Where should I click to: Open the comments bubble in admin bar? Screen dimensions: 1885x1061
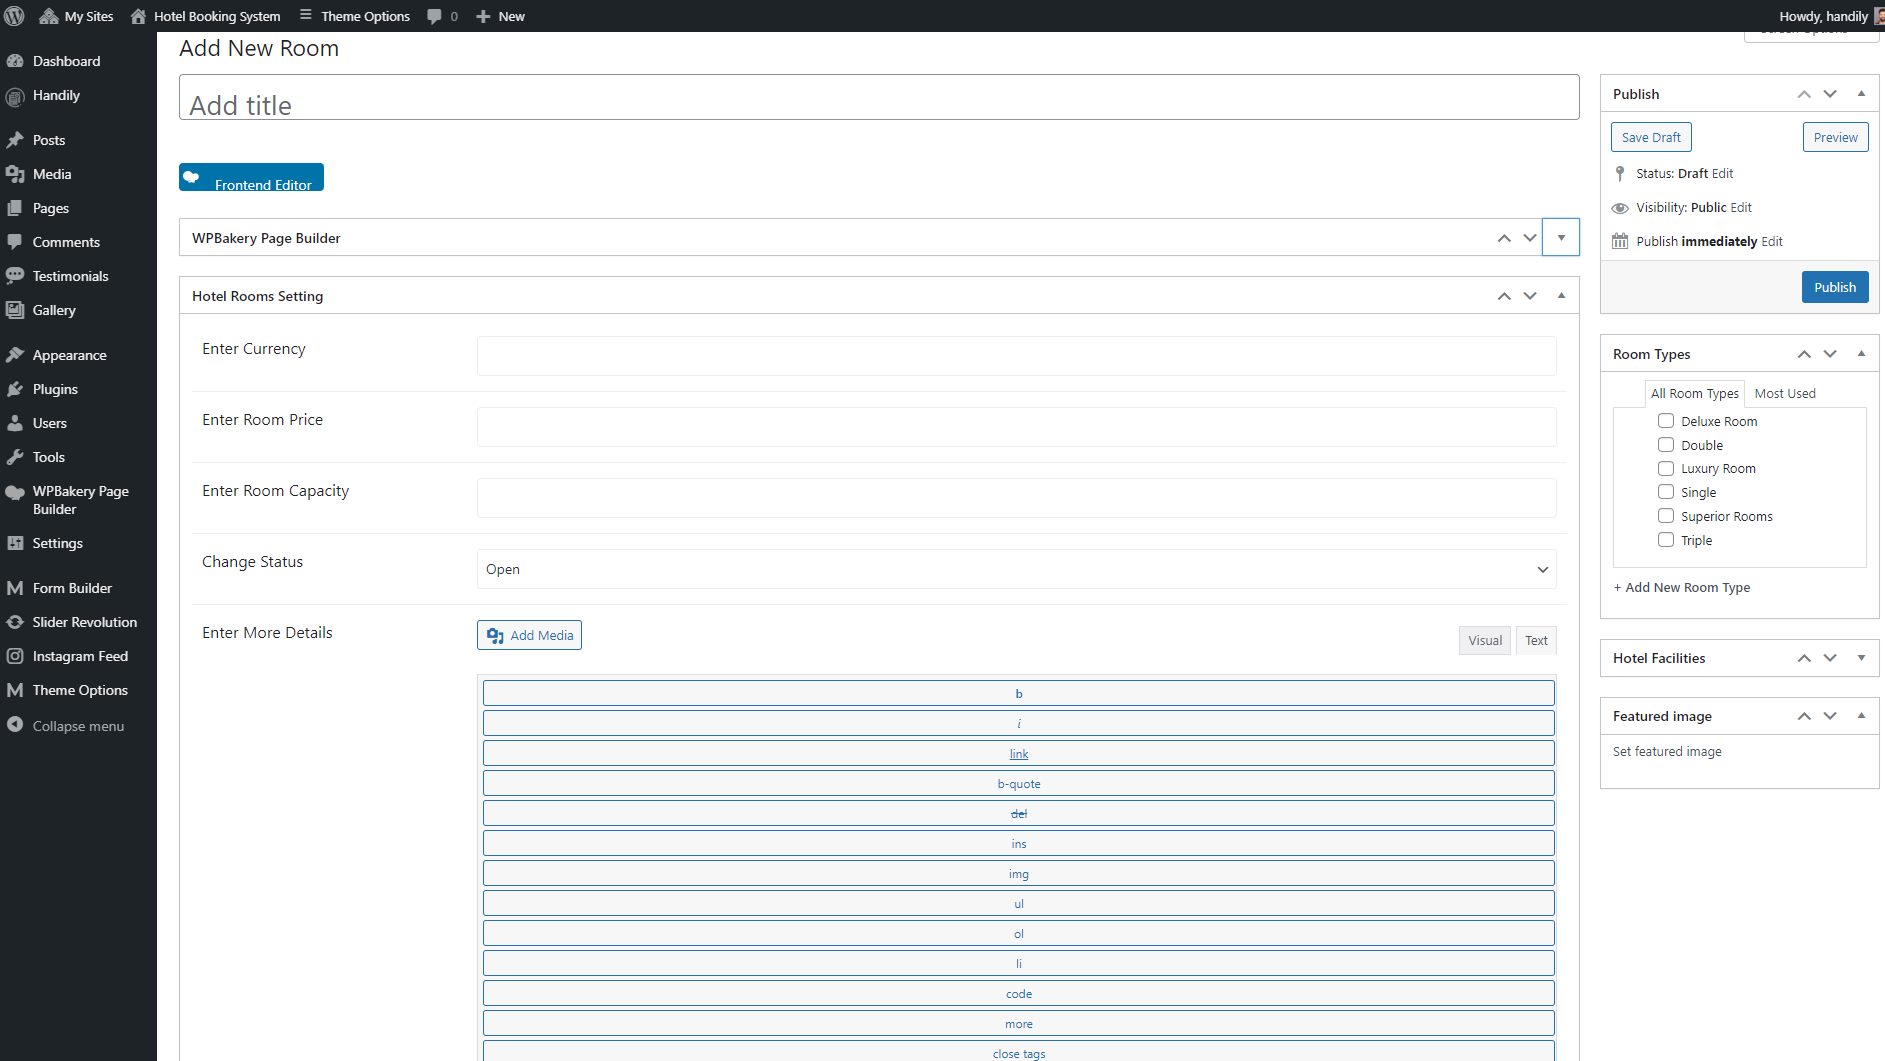435,16
